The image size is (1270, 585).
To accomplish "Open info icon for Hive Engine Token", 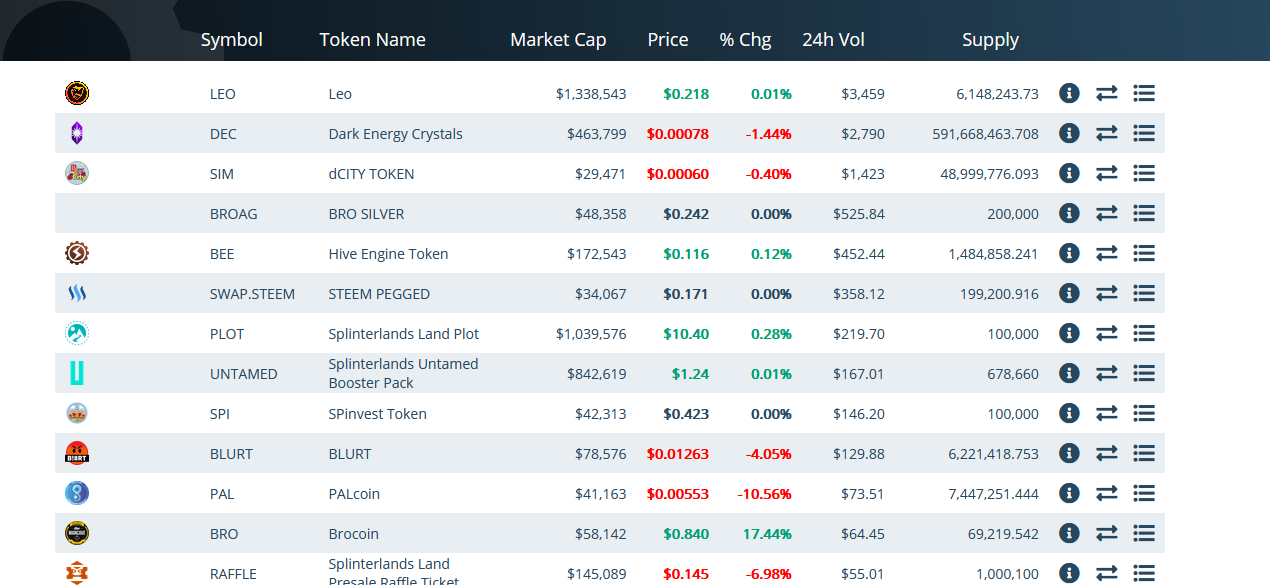I will point(1069,253).
